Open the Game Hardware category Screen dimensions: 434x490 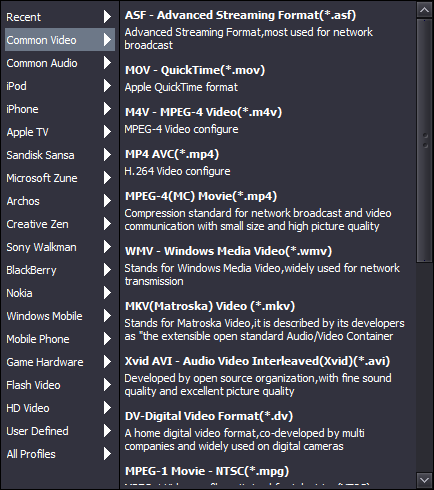click(x=60, y=362)
